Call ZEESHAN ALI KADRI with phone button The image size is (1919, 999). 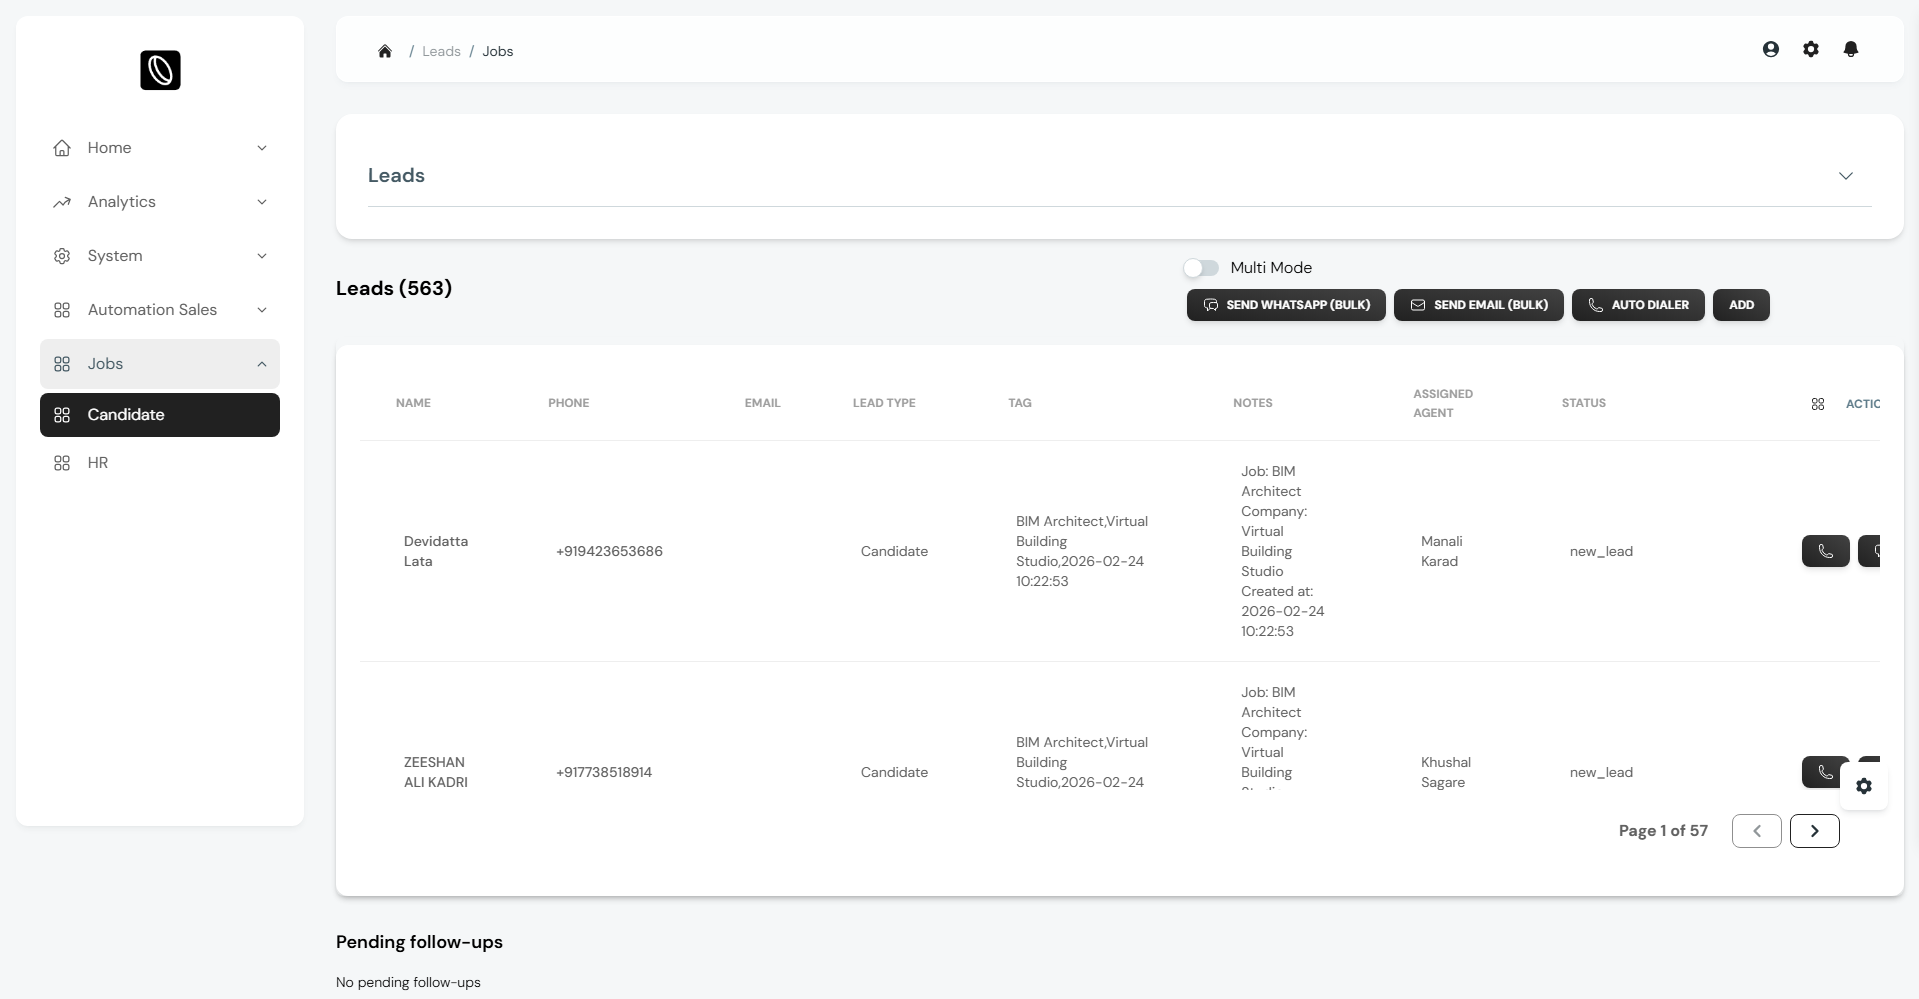click(1826, 772)
